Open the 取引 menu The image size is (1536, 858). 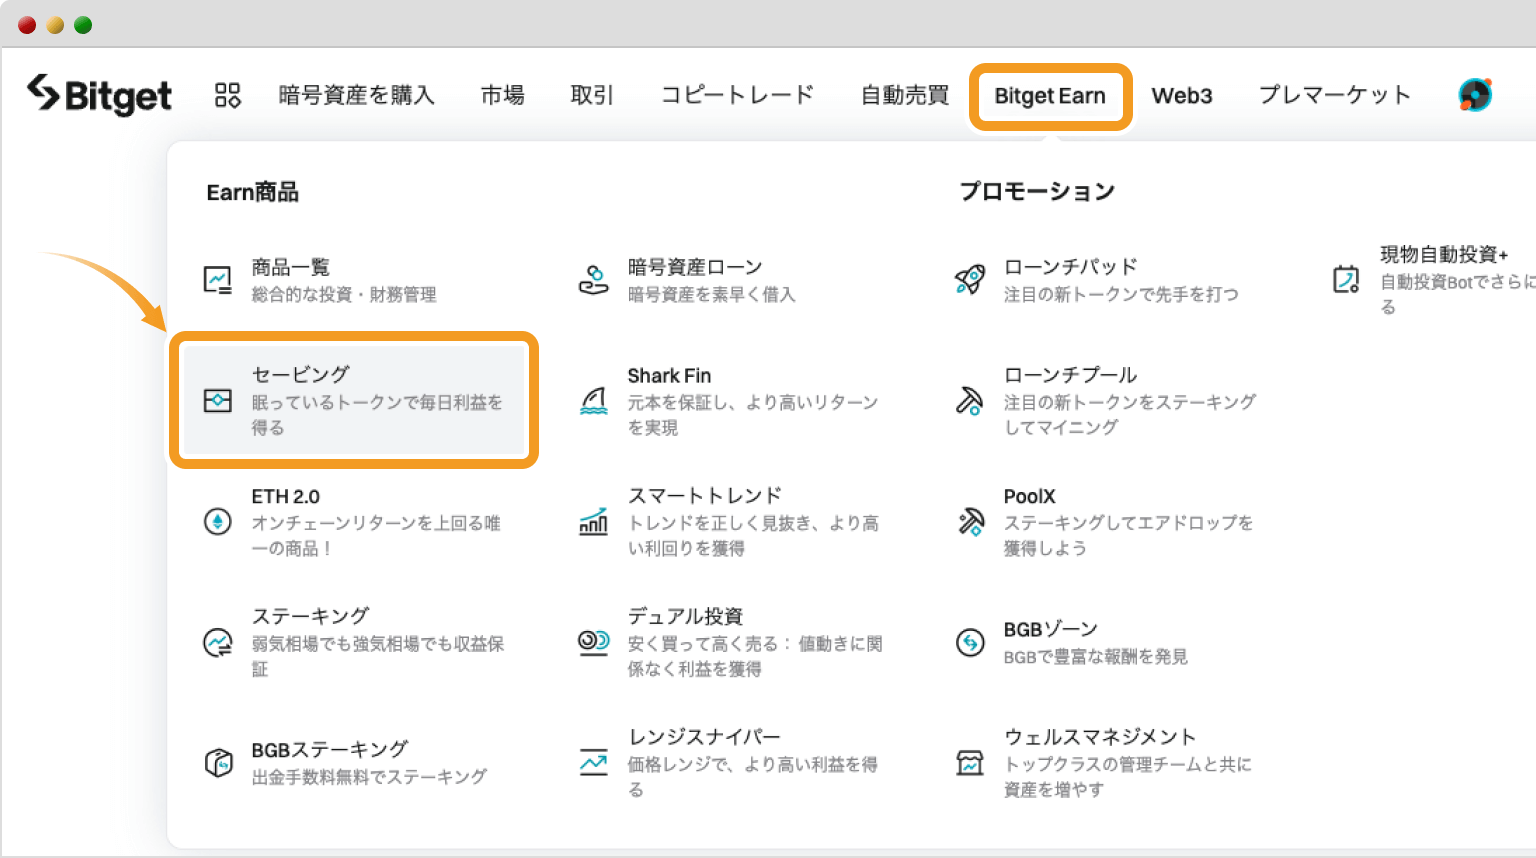point(592,95)
